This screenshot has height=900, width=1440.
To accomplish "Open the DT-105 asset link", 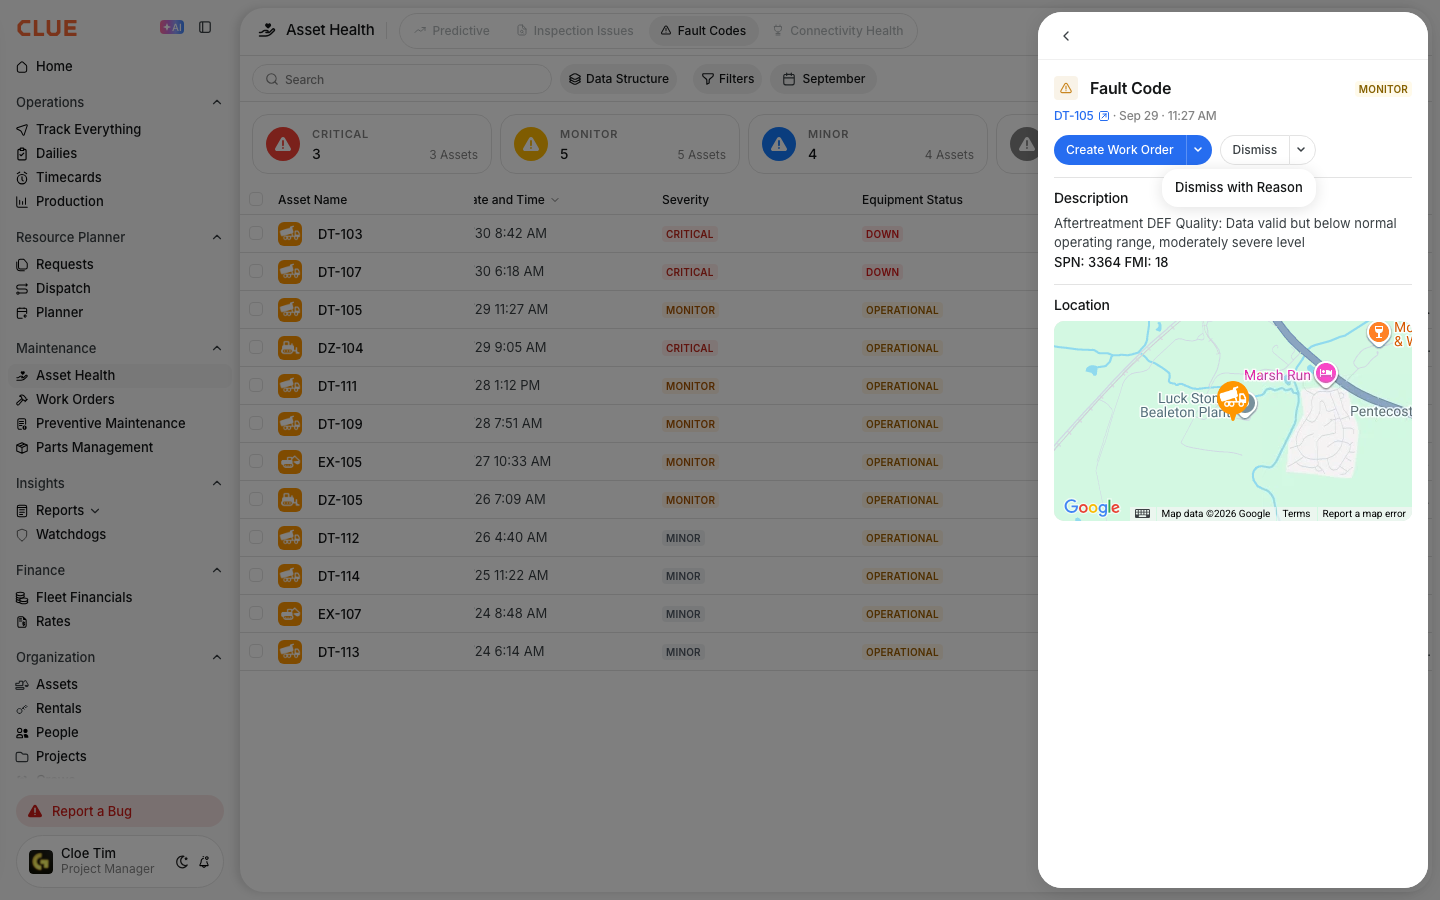I will tap(1073, 116).
